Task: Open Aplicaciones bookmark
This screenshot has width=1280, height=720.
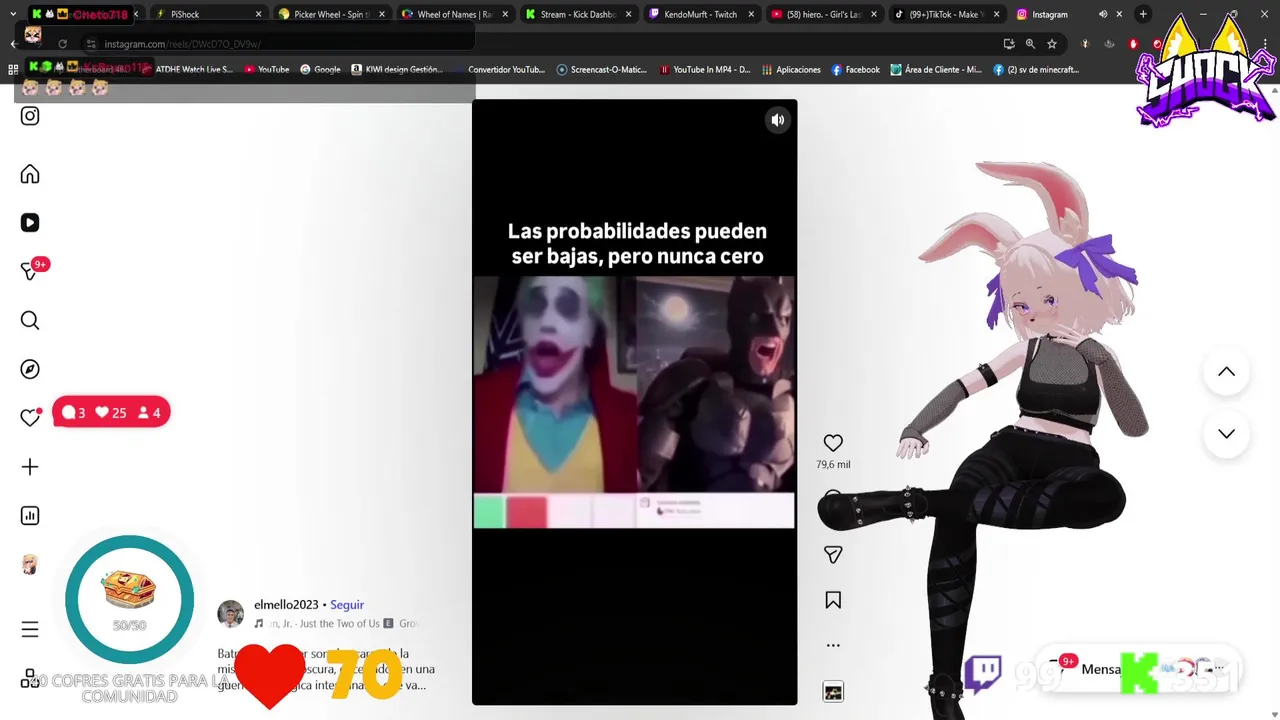Action: click(791, 70)
